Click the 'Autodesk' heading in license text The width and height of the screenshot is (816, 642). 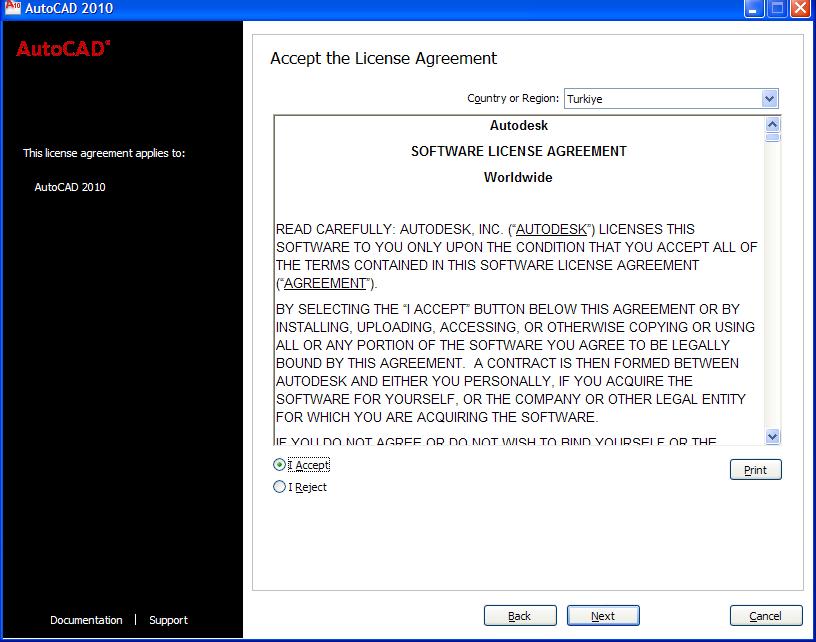point(519,125)
